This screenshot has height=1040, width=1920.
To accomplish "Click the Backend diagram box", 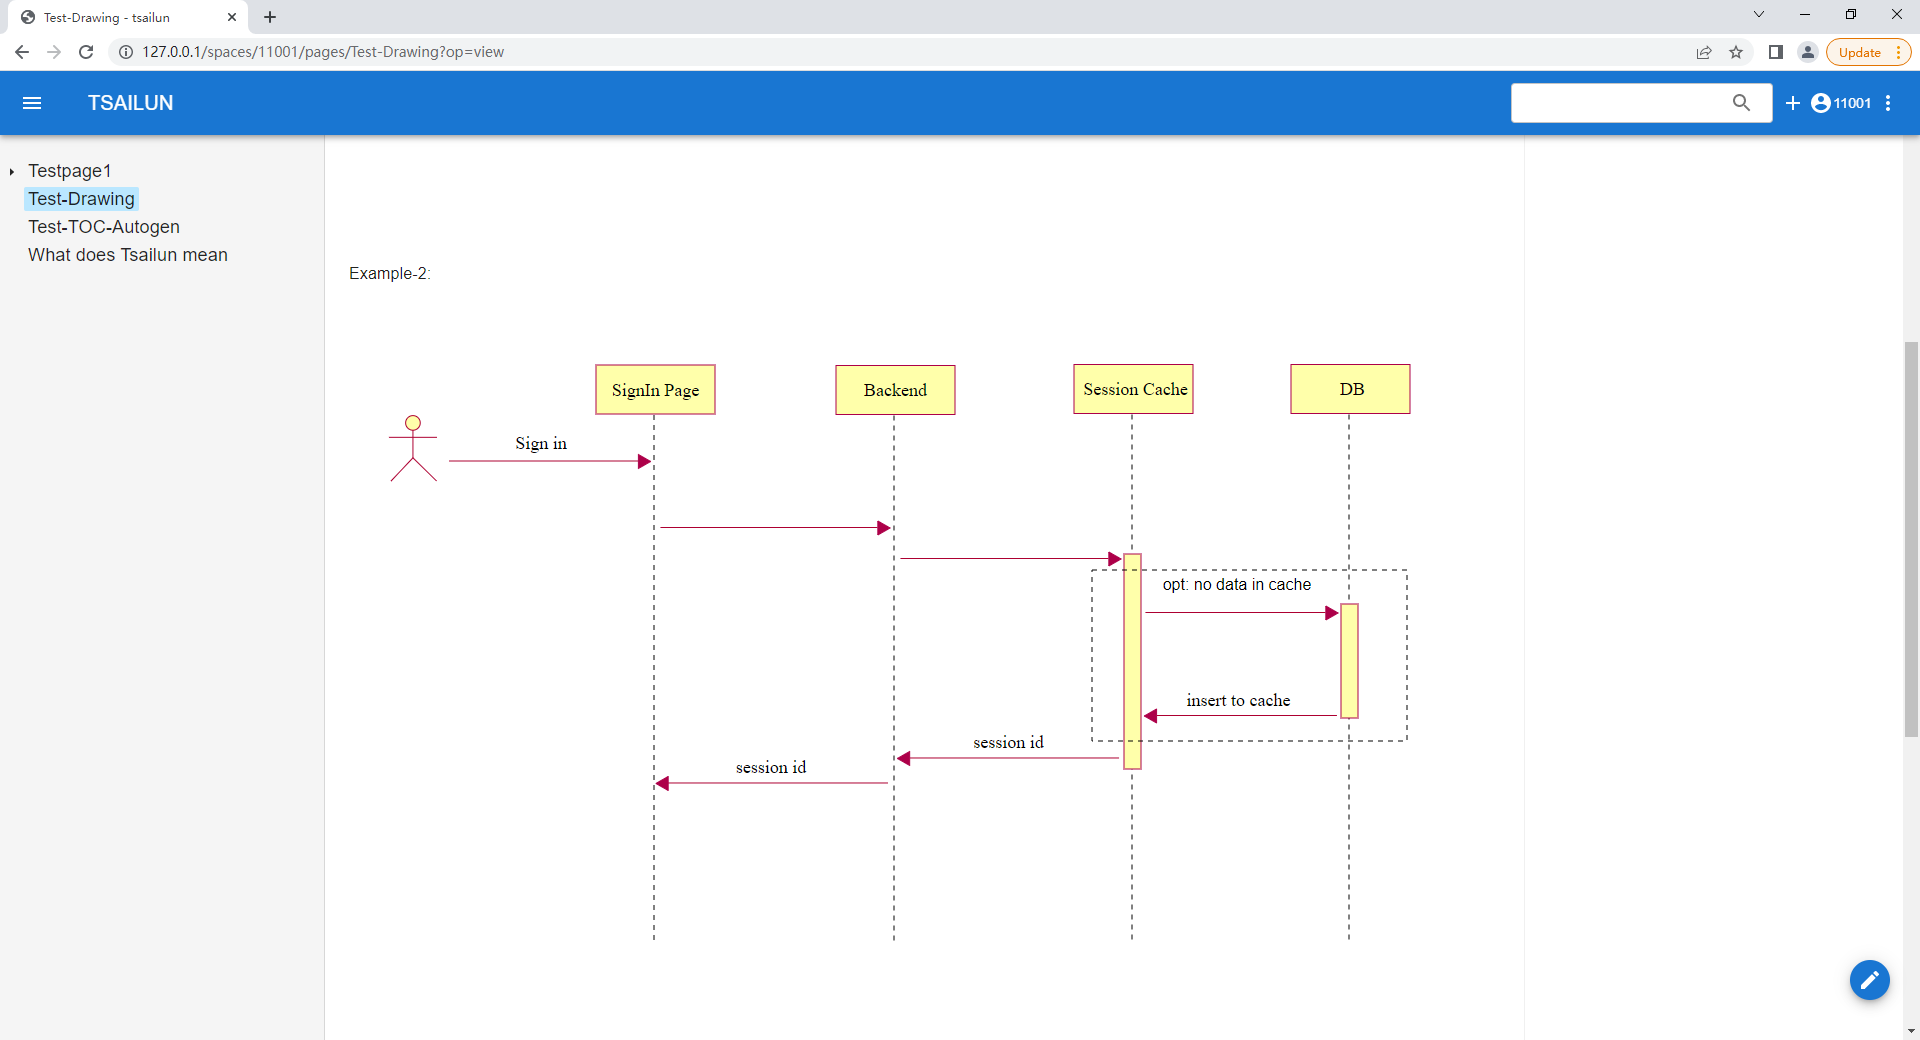I will pos(895,390).
